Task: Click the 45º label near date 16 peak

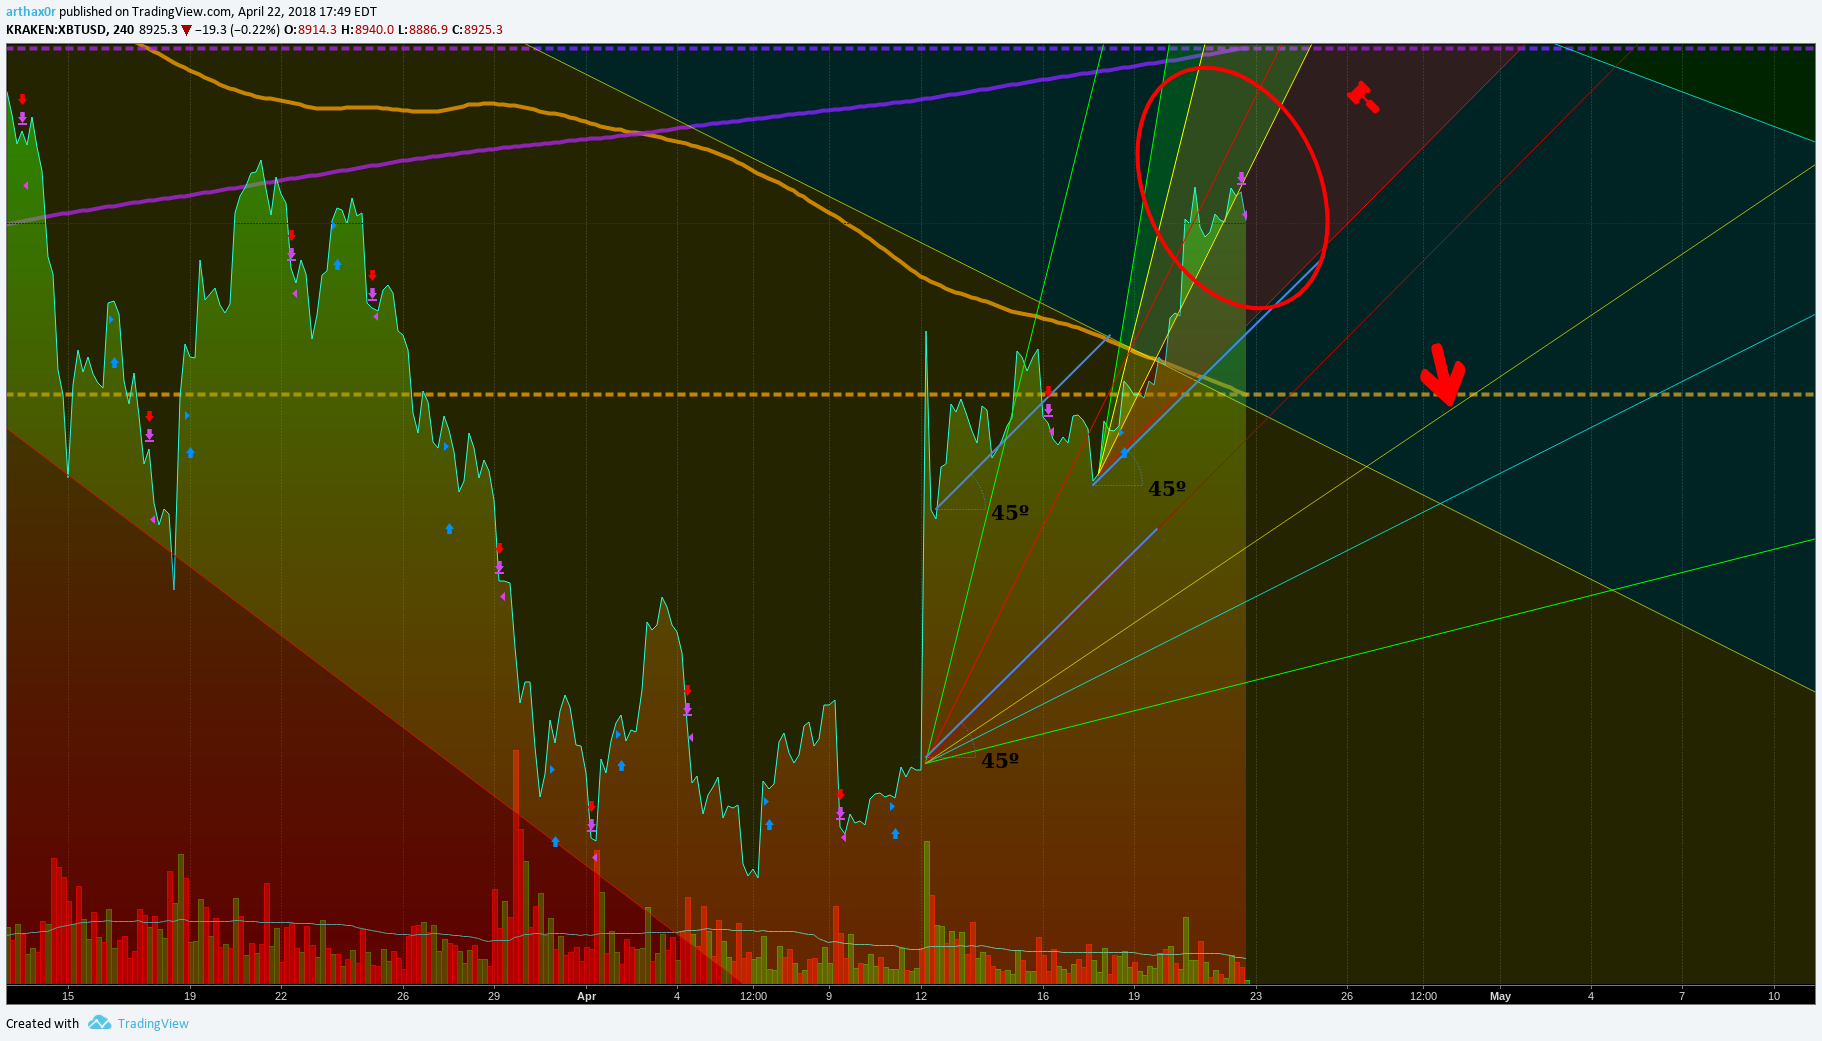Action: click(1010, 513)
